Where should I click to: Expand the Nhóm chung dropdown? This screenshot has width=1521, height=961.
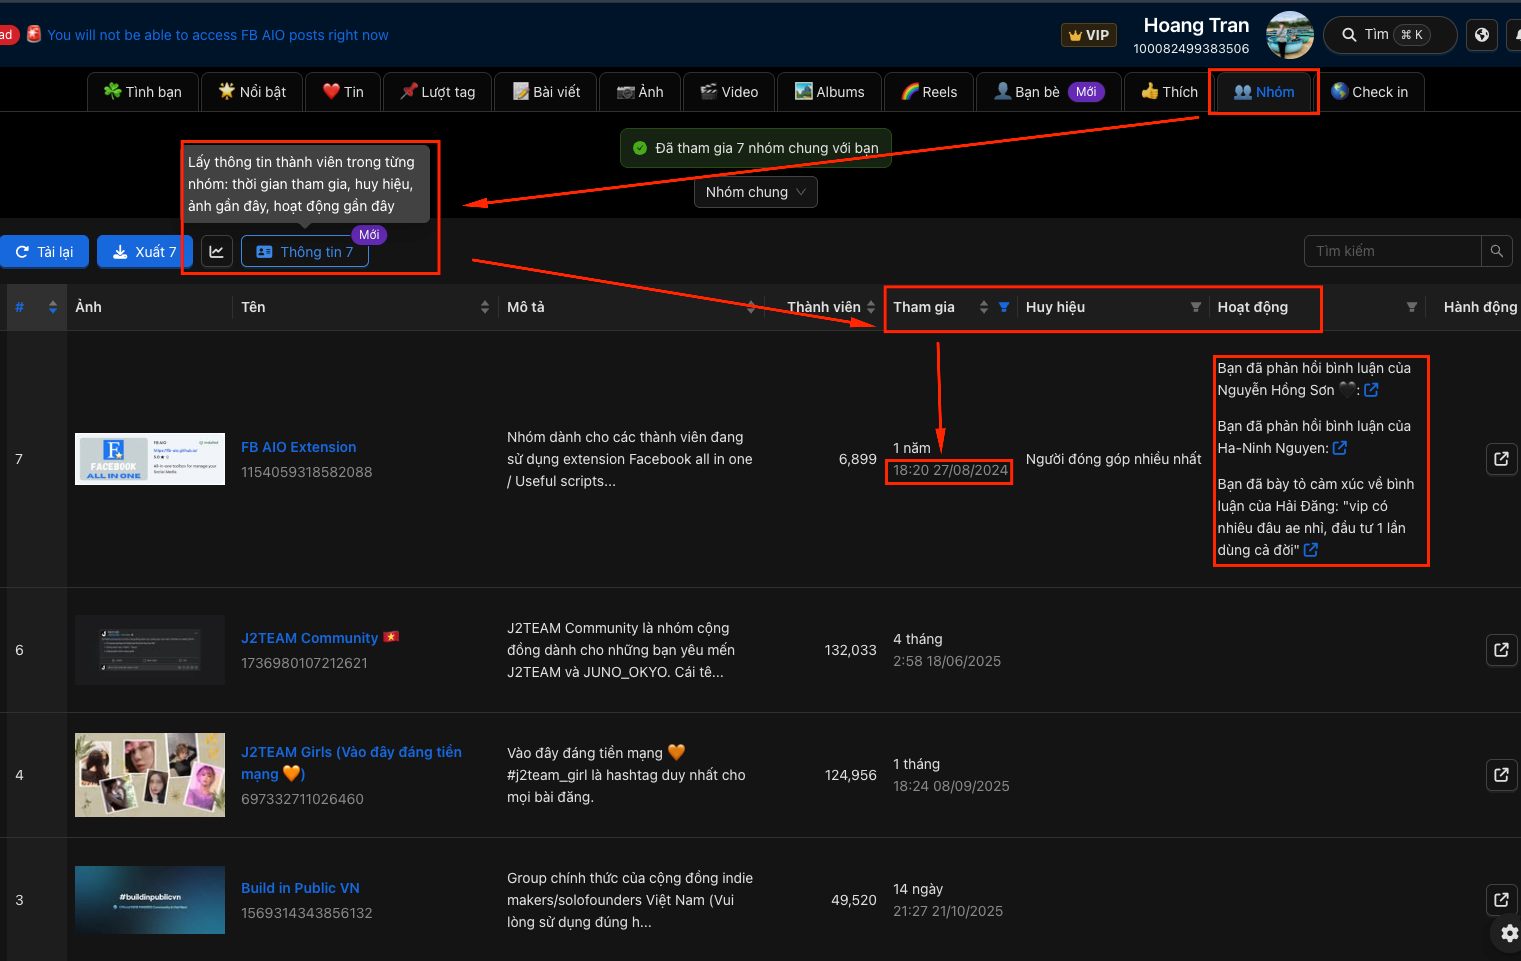coord(756,192)
